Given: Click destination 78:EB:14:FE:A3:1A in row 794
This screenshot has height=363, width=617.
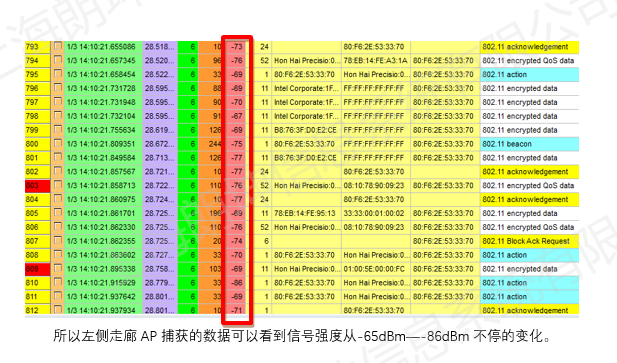Looking at the screenshot, I should [375, 61].
